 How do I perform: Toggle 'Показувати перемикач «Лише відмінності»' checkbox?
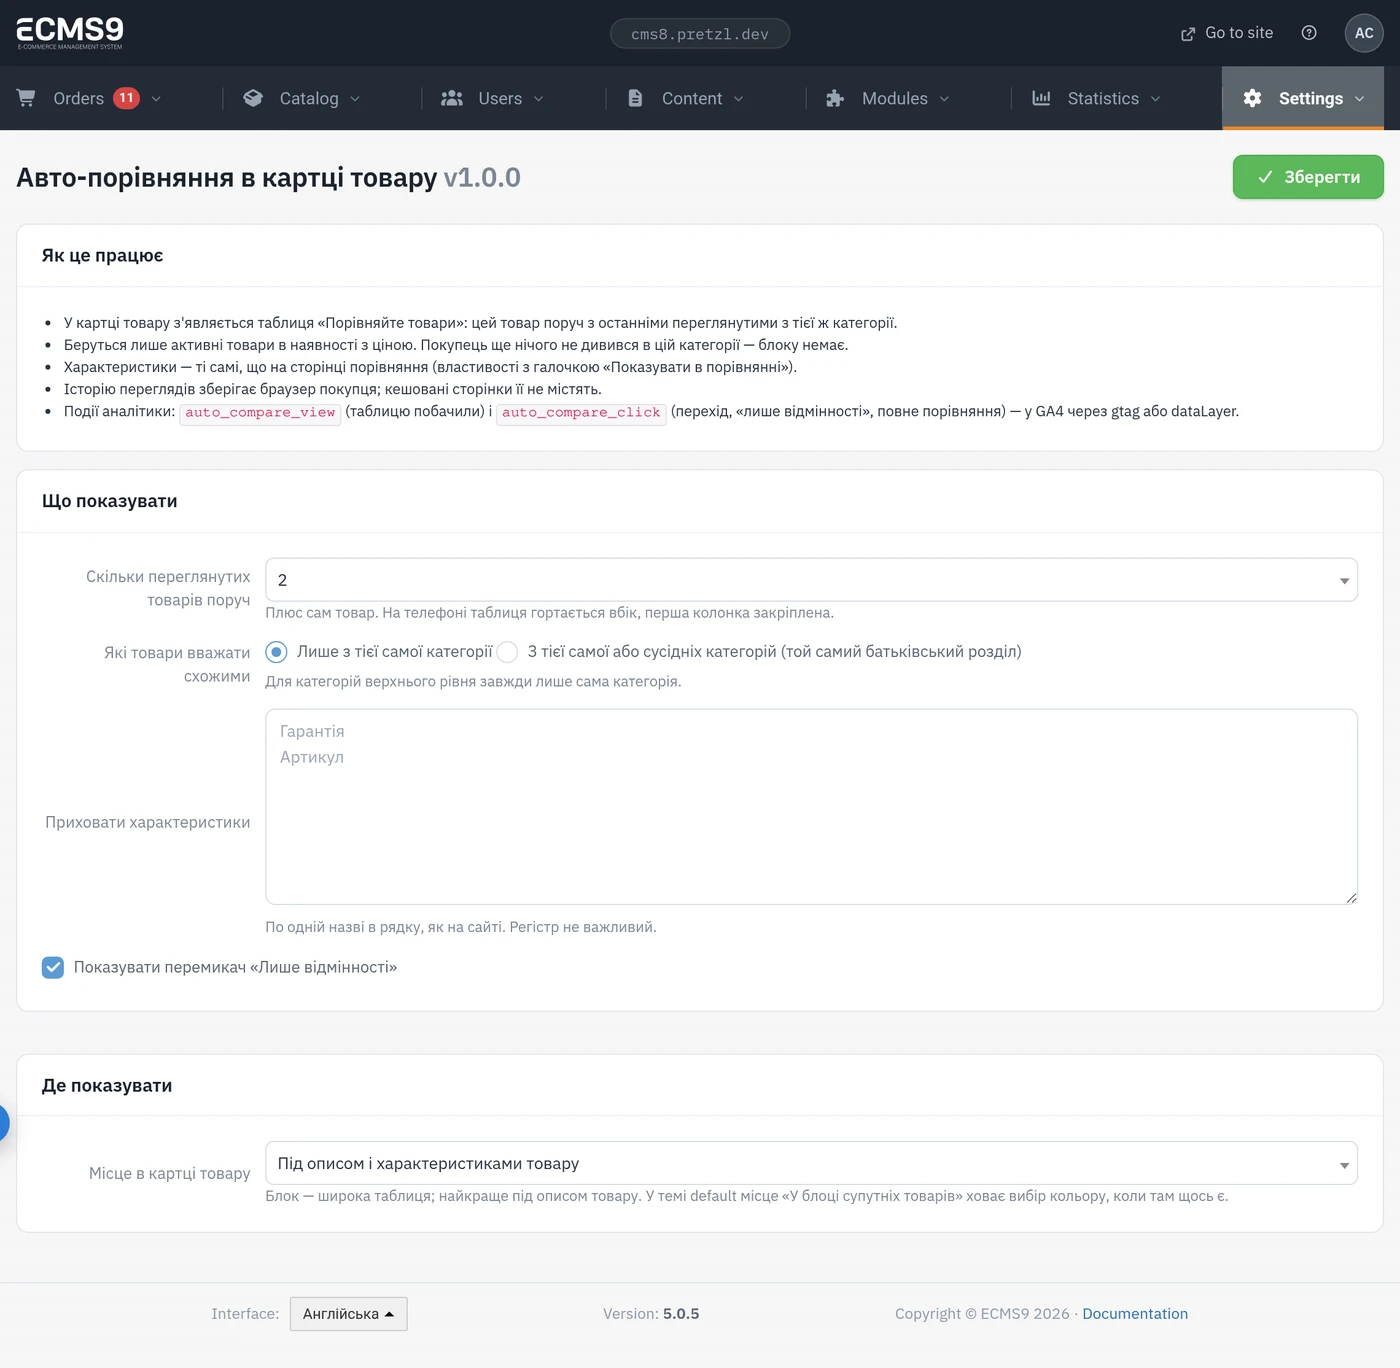(x=53, y=967)
